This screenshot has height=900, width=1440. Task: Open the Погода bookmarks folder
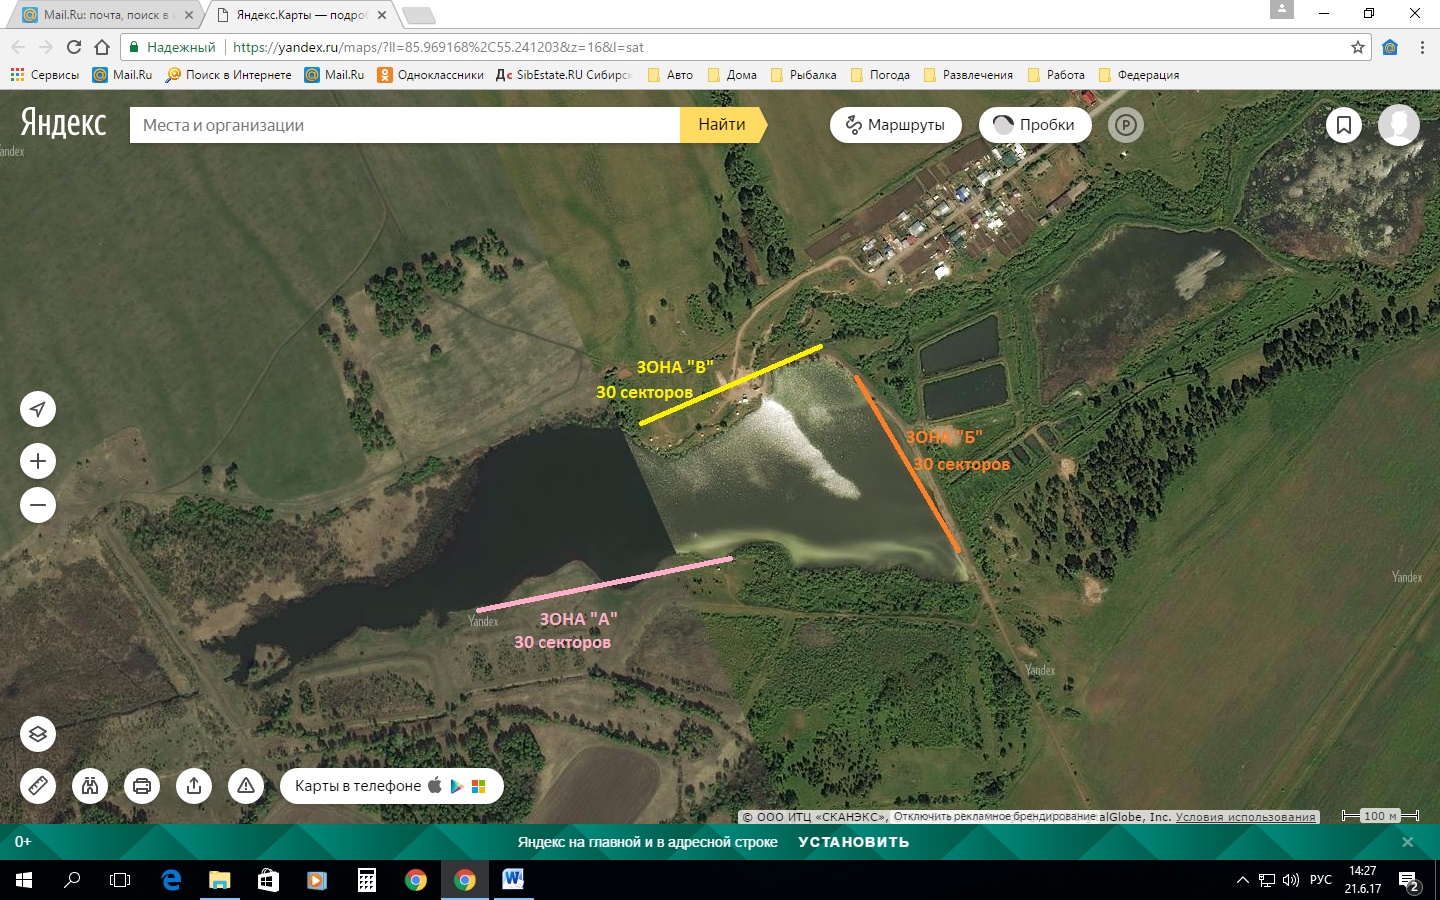coord(880,75)
